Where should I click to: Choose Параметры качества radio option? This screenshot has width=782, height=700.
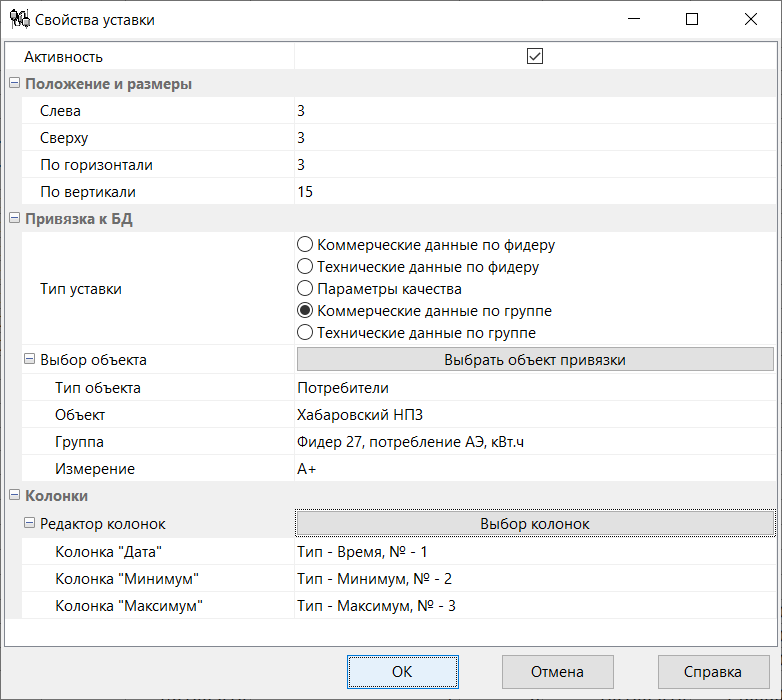coord(305,289)
